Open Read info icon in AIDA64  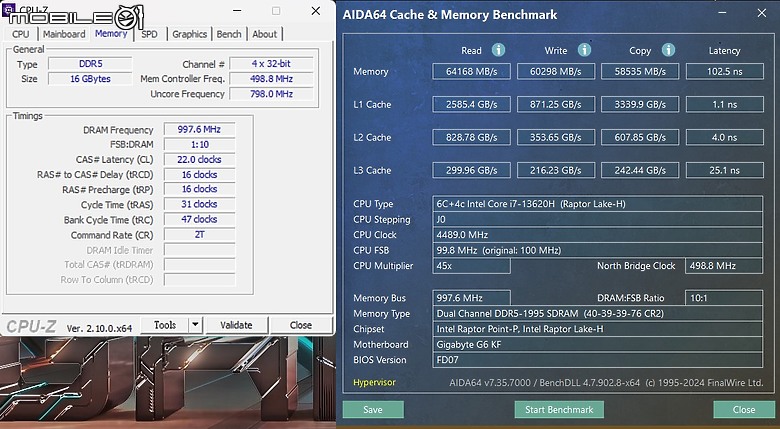point(498,50)
